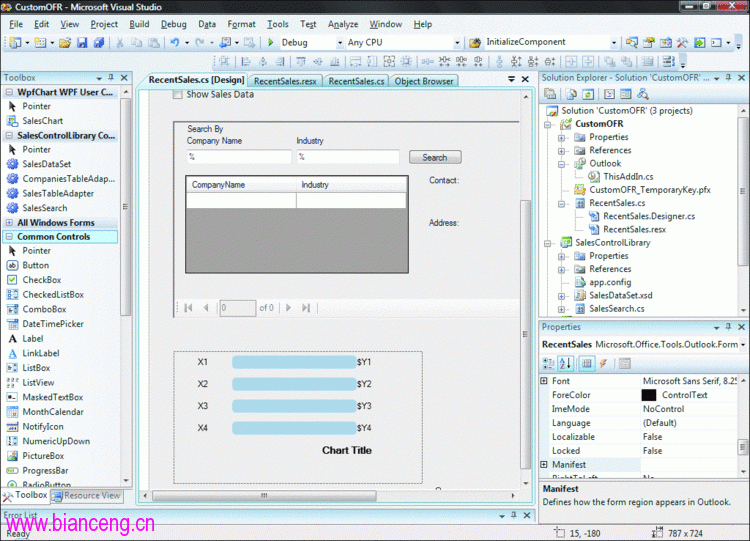Pick the DateTimePicker control in Toolbox

click(53, 324)
